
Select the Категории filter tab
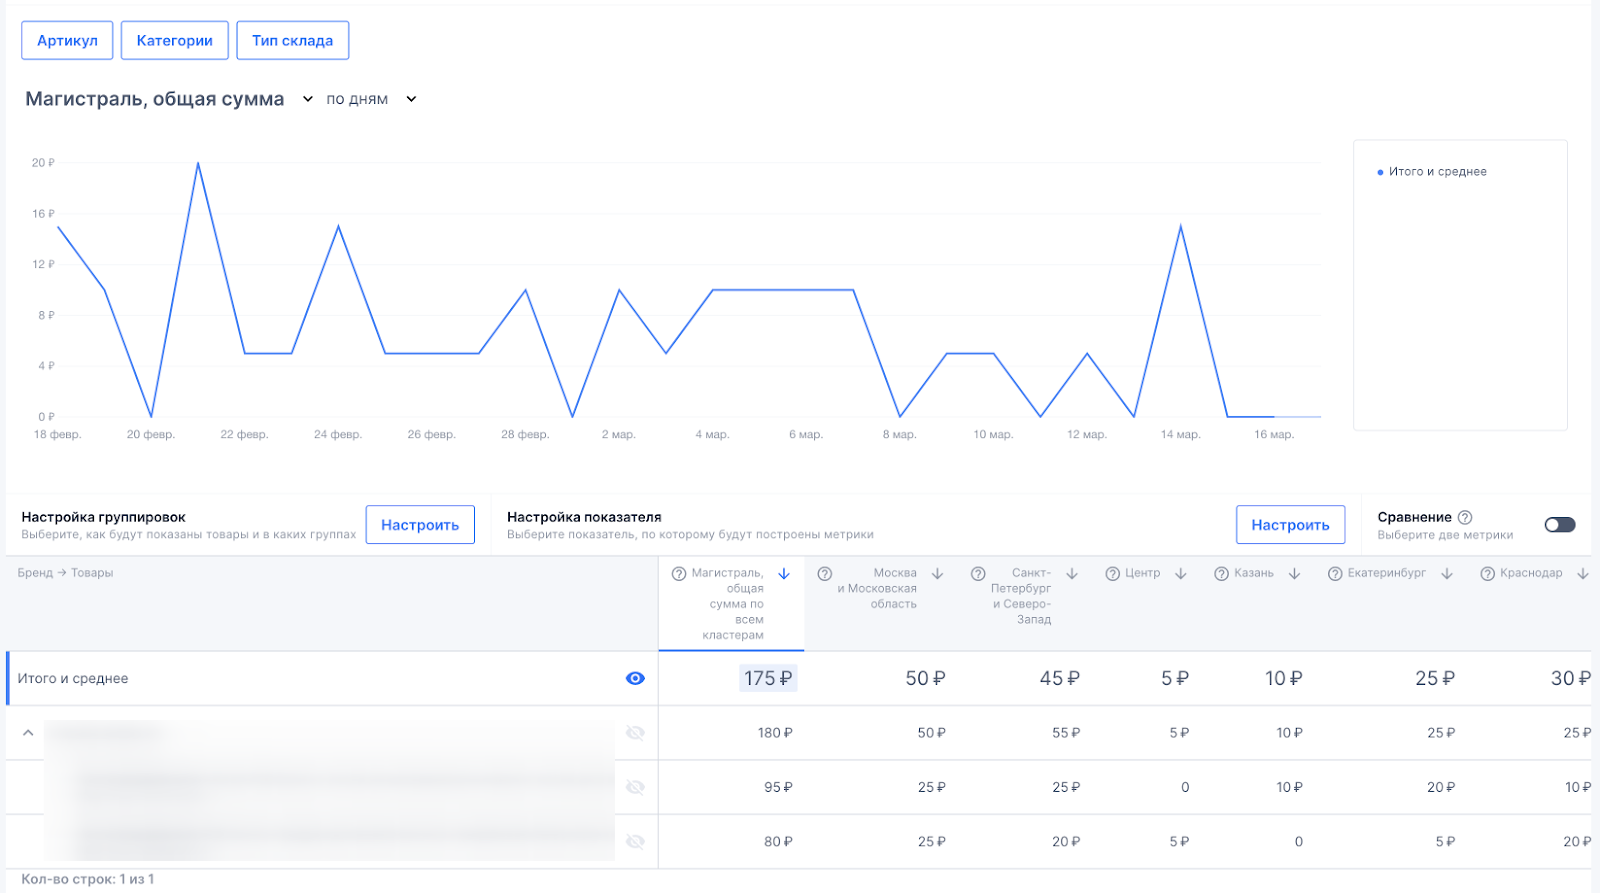175,41
